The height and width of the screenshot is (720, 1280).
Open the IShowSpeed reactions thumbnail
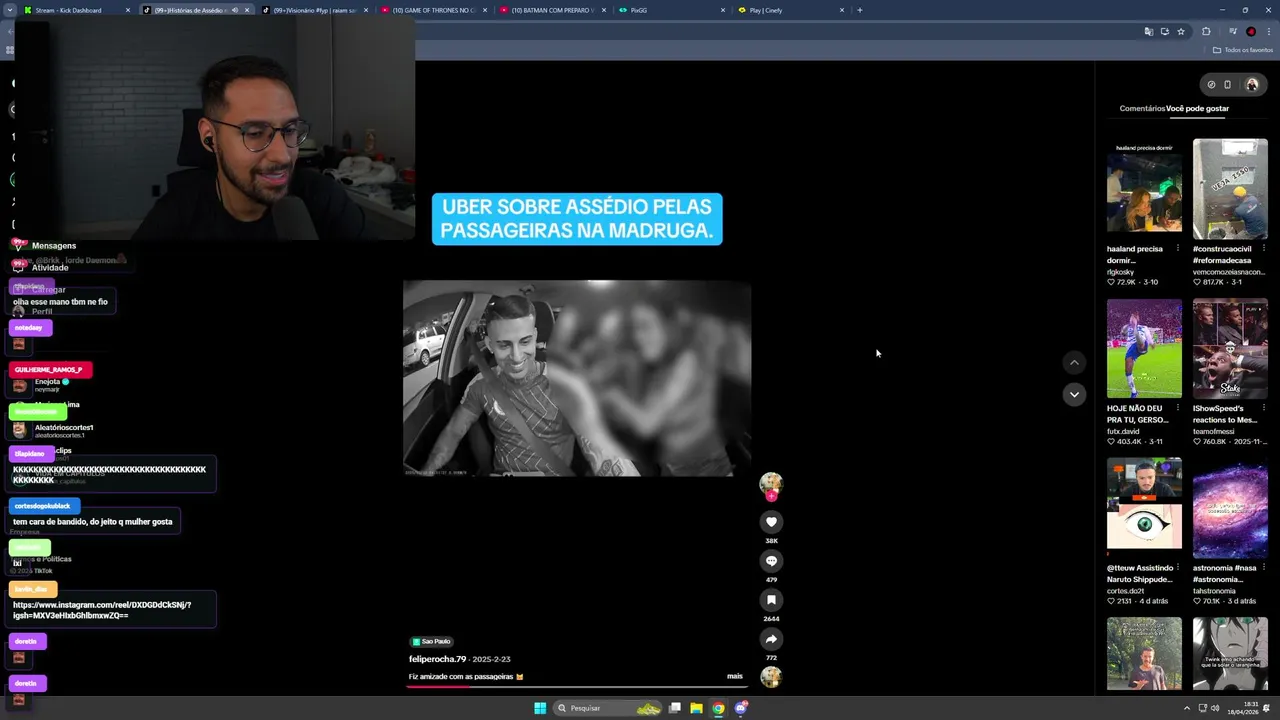click(x=1230, y=349)
